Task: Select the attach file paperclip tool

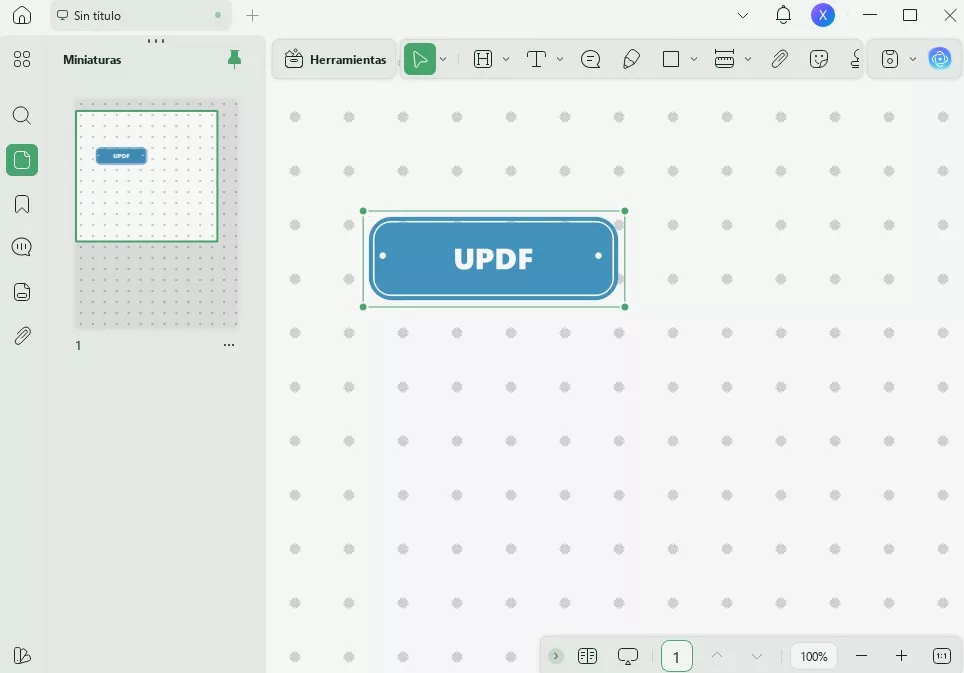Action: click(x=779, y=59)
